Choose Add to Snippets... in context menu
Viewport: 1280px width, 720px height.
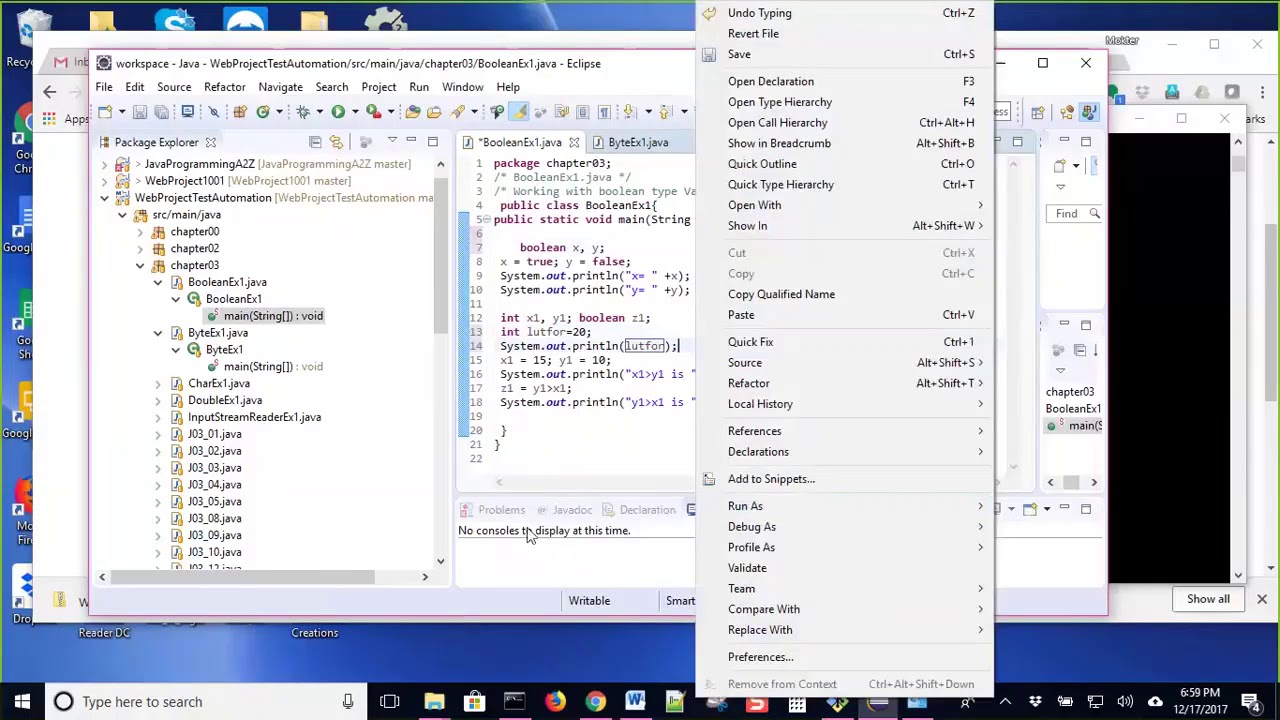click(x=845, y=479)
